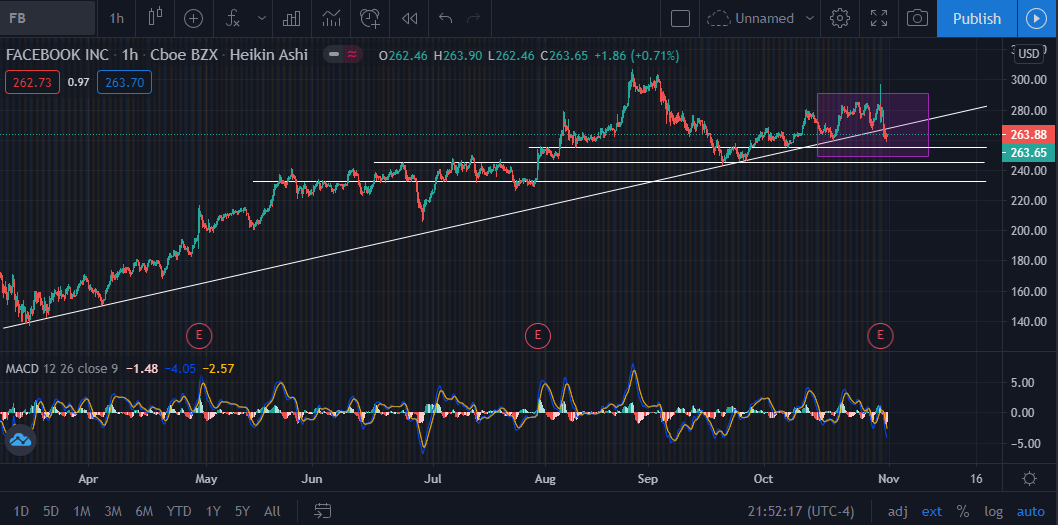Toggle the indicator values pill next to Heikin Ashi

(x=343, y=55)
